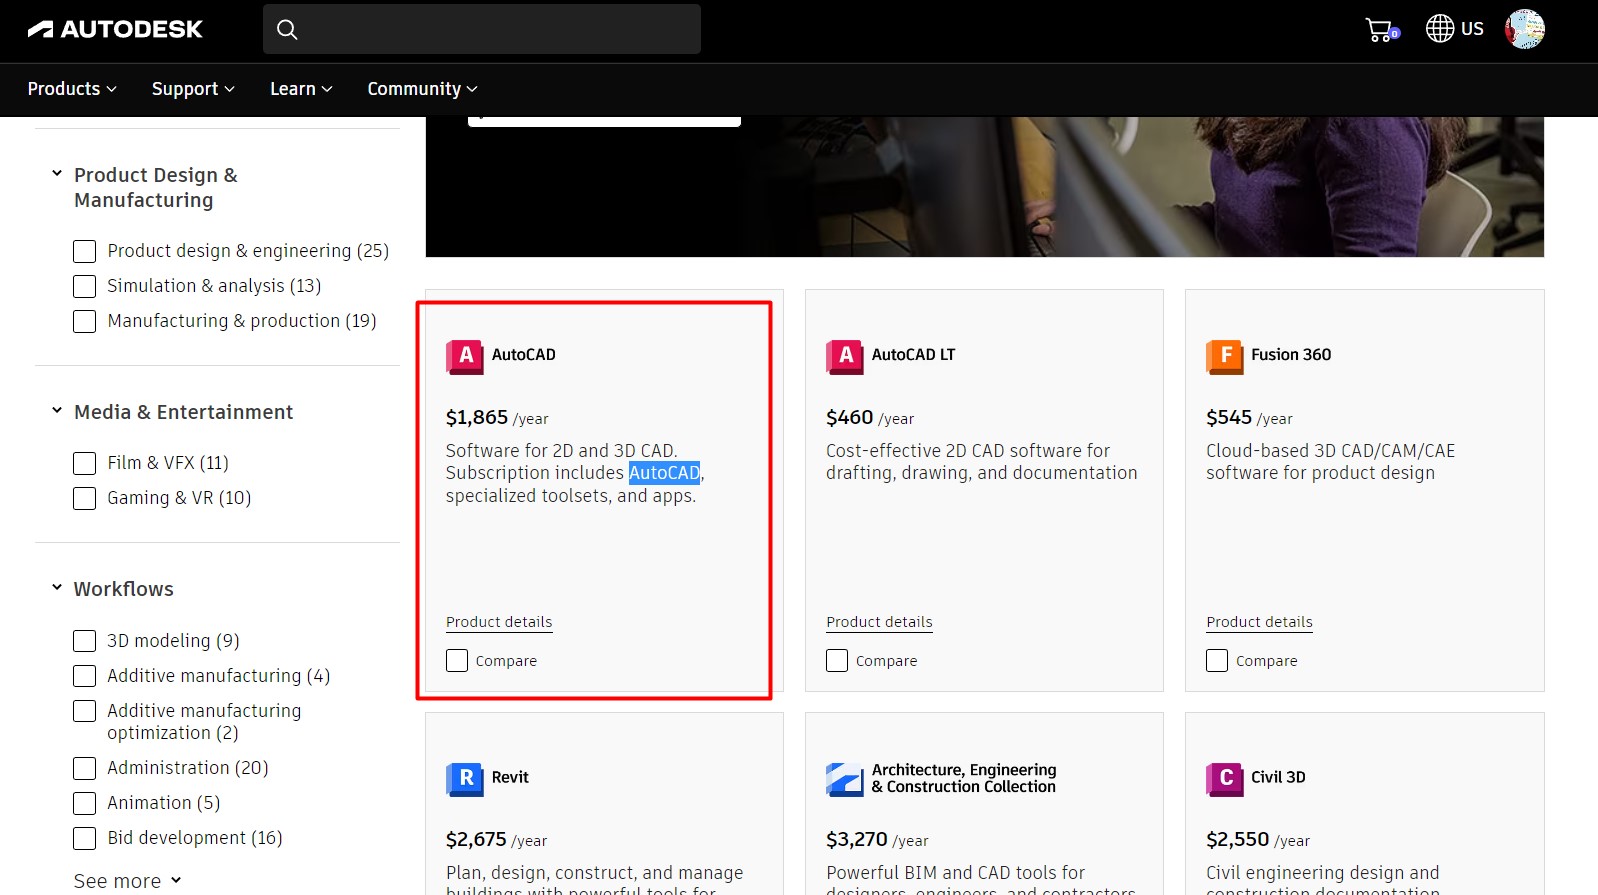Screen dimensions: 1598x895
Task: Open the shopping cart
Action: pyautogui.click(x=1381, y=30)
